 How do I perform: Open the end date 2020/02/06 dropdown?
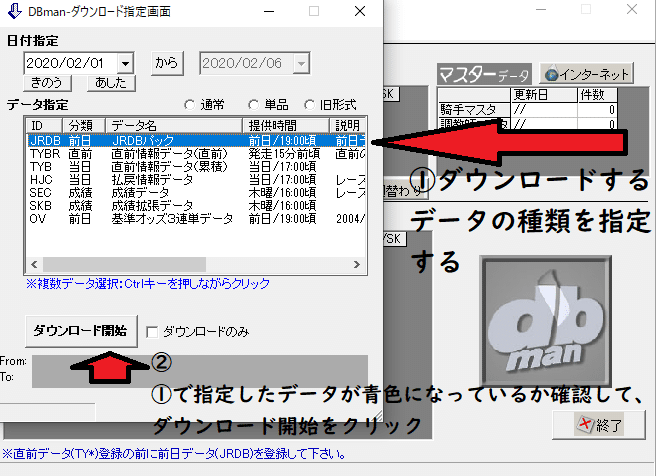(x=301, y=64)
